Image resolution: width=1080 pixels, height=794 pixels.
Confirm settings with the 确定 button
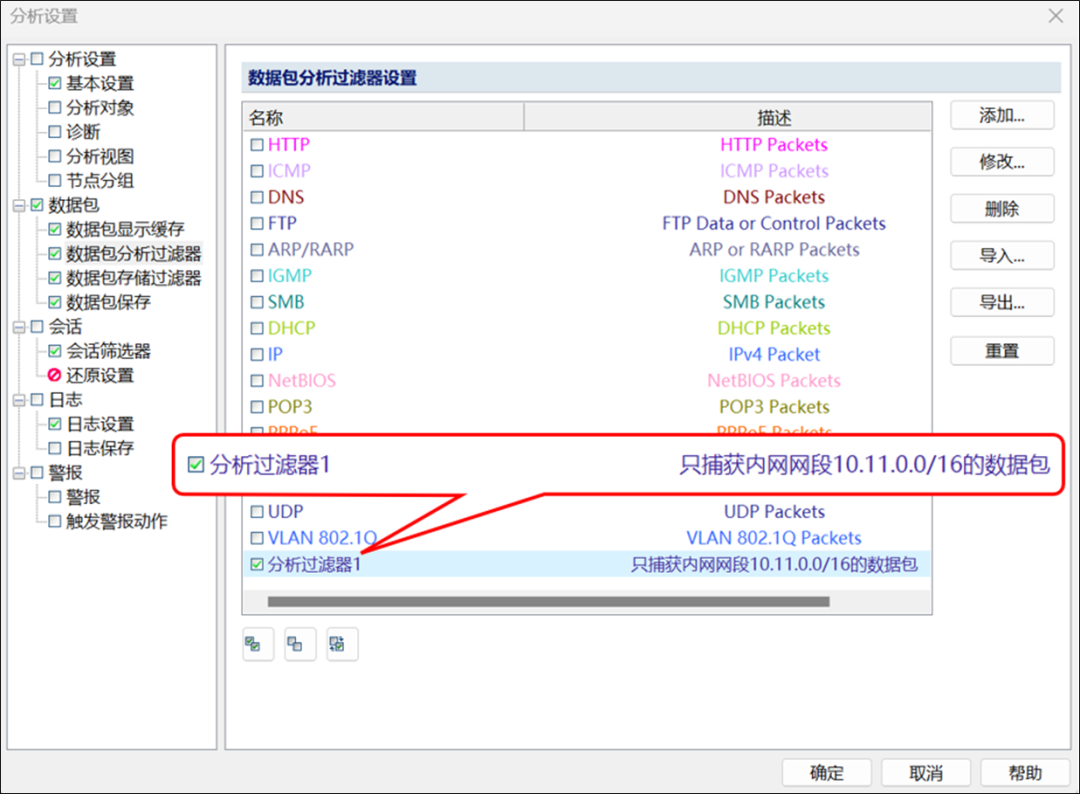tap(827, 772)
